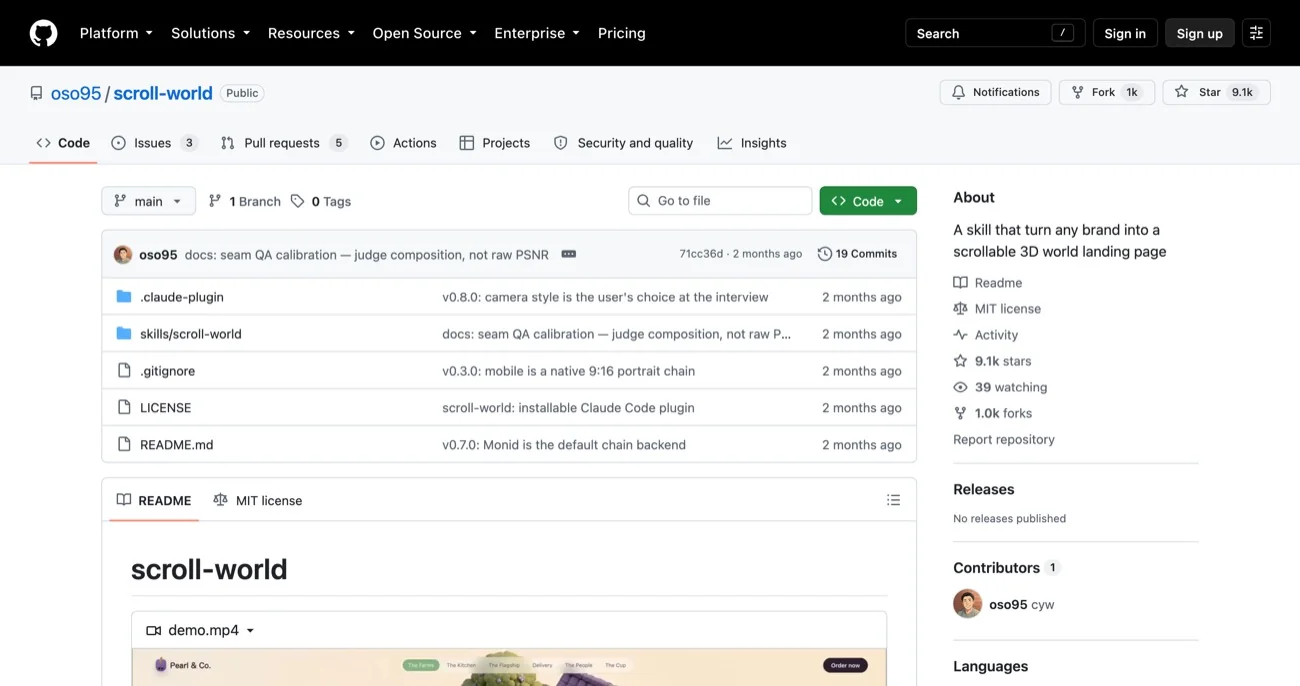Screen dimensions: 1300x686
Task: Switch to the Pull requests tab
Action: tap(283, 143)
